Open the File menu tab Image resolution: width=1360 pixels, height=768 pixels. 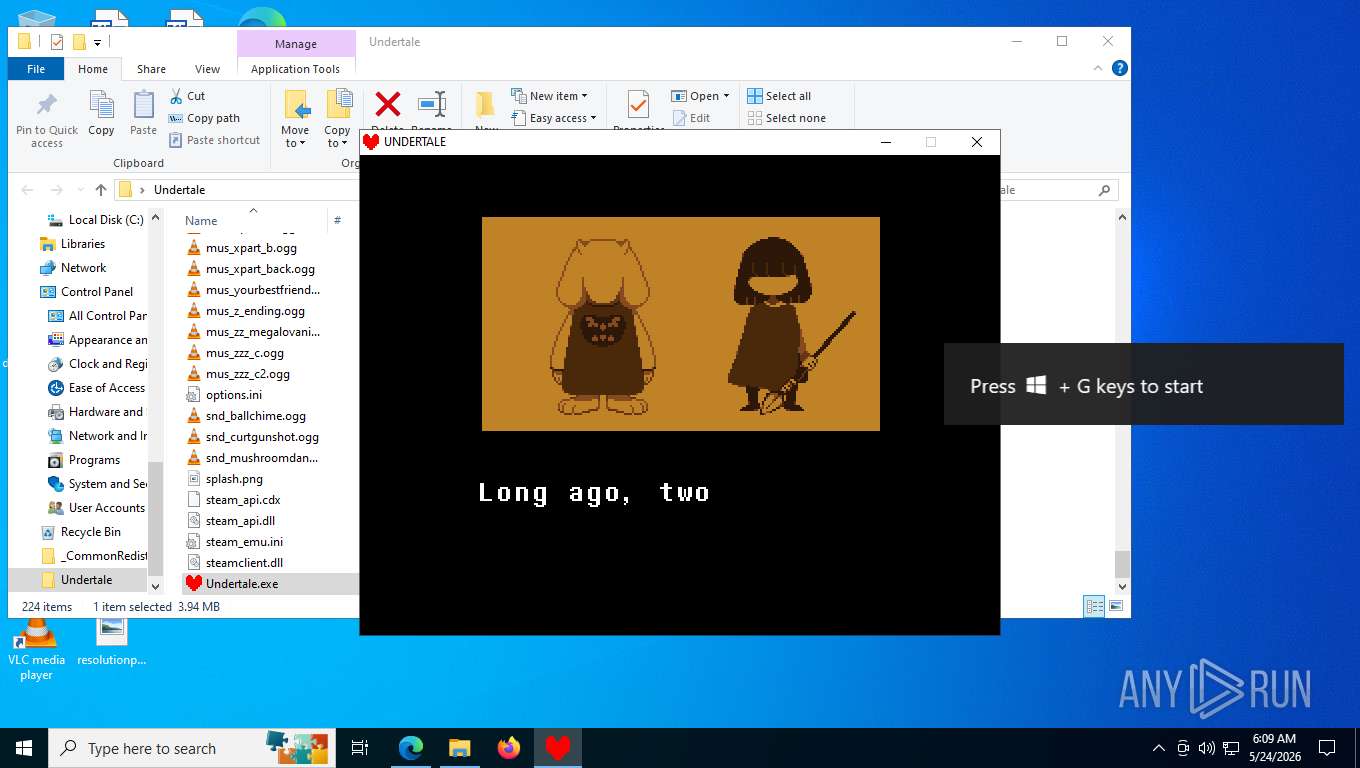point(36,69)
